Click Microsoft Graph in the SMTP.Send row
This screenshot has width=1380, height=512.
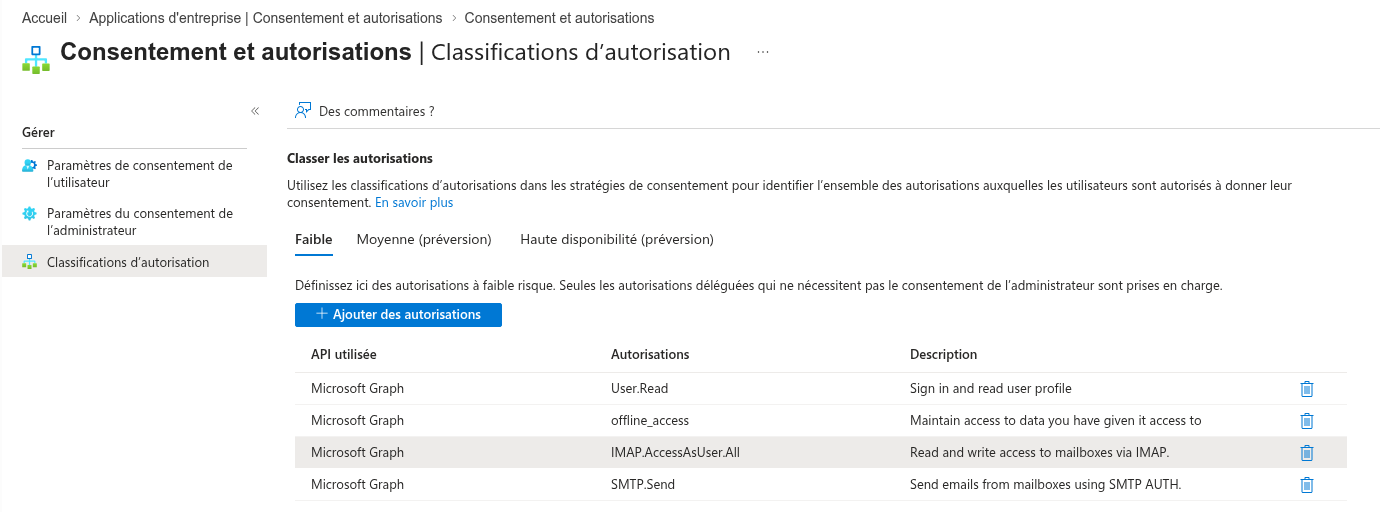click(357, 485)
